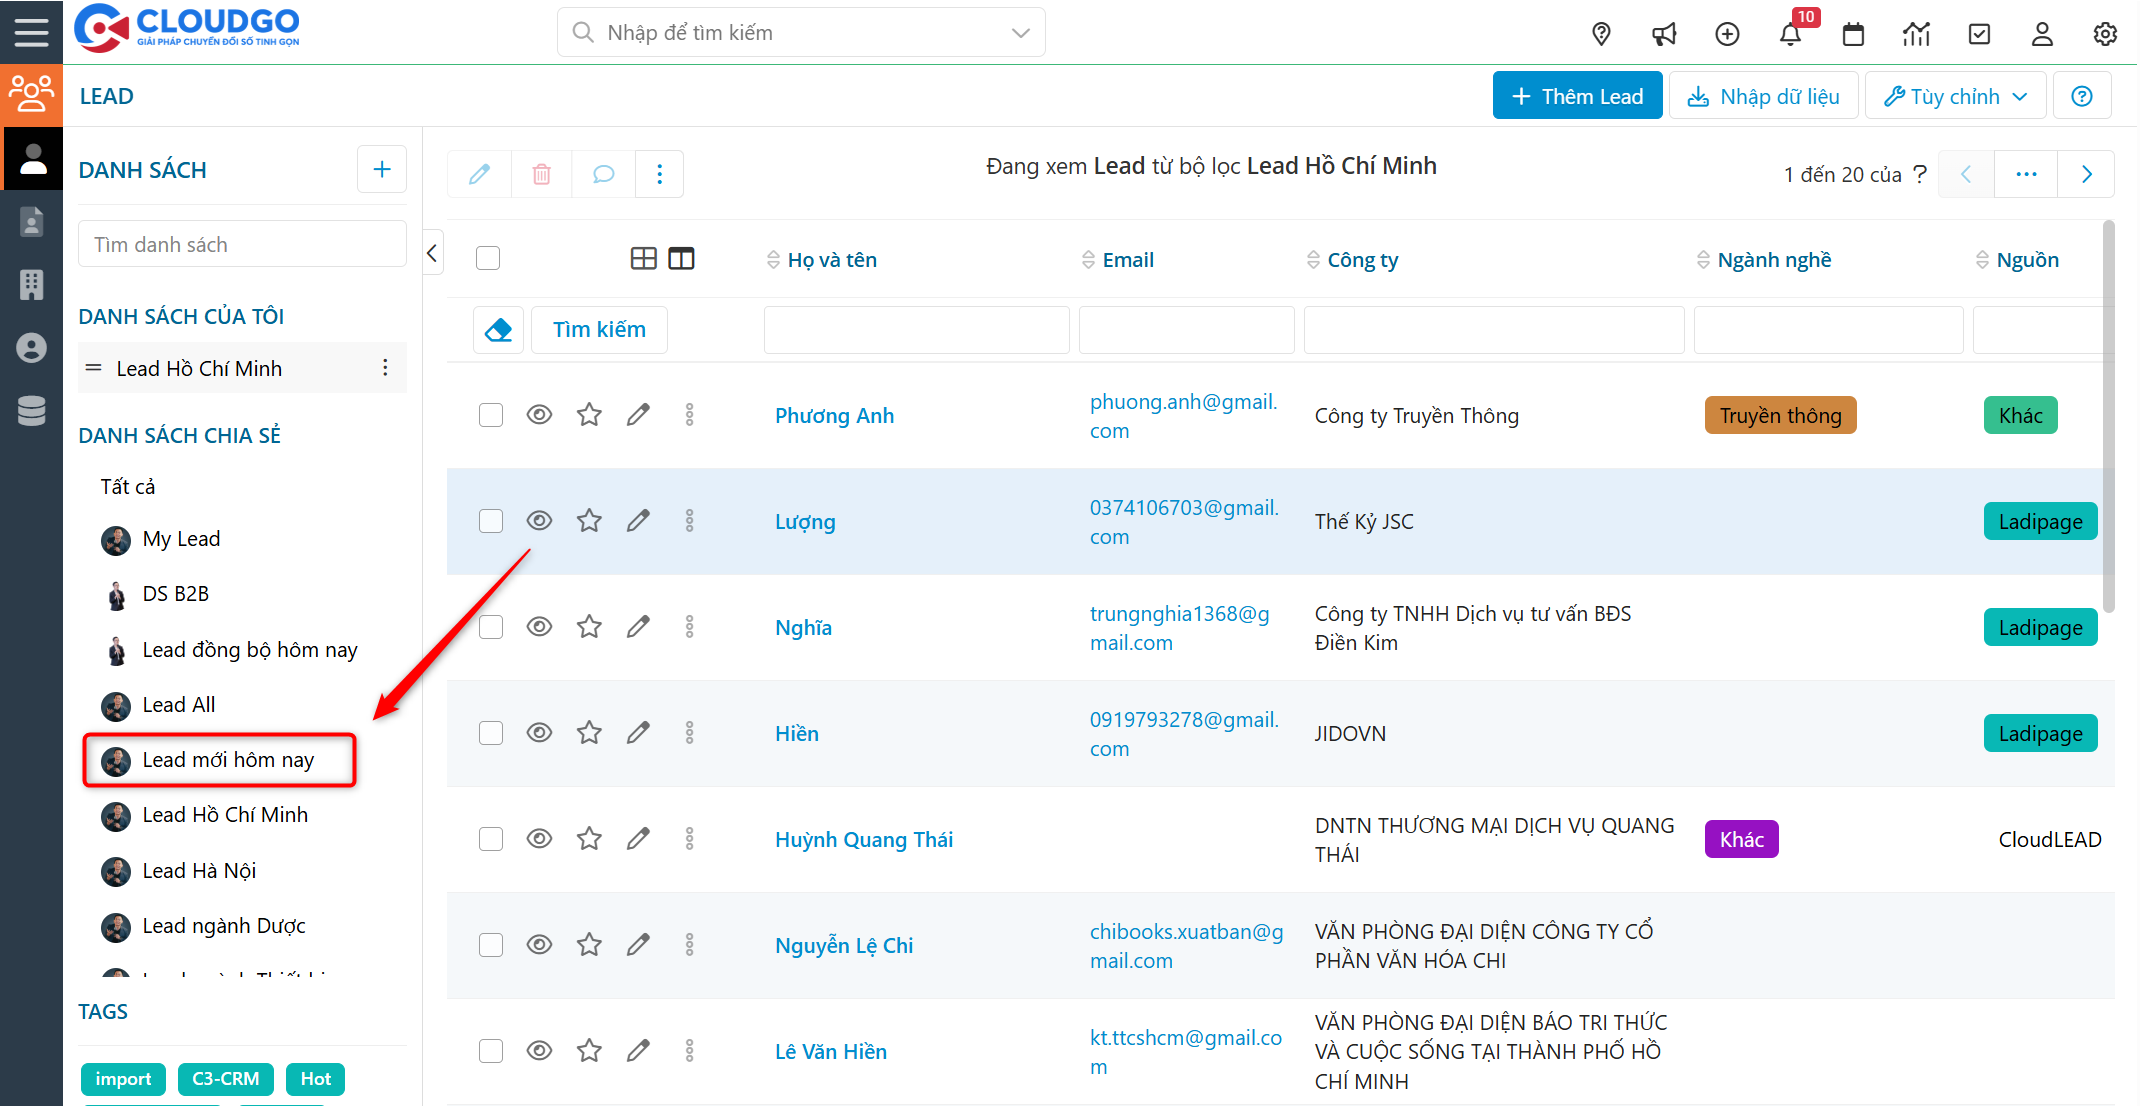
Task: Open the Huỳnh Quang Thái lead link
Action: tap(863, 839)
